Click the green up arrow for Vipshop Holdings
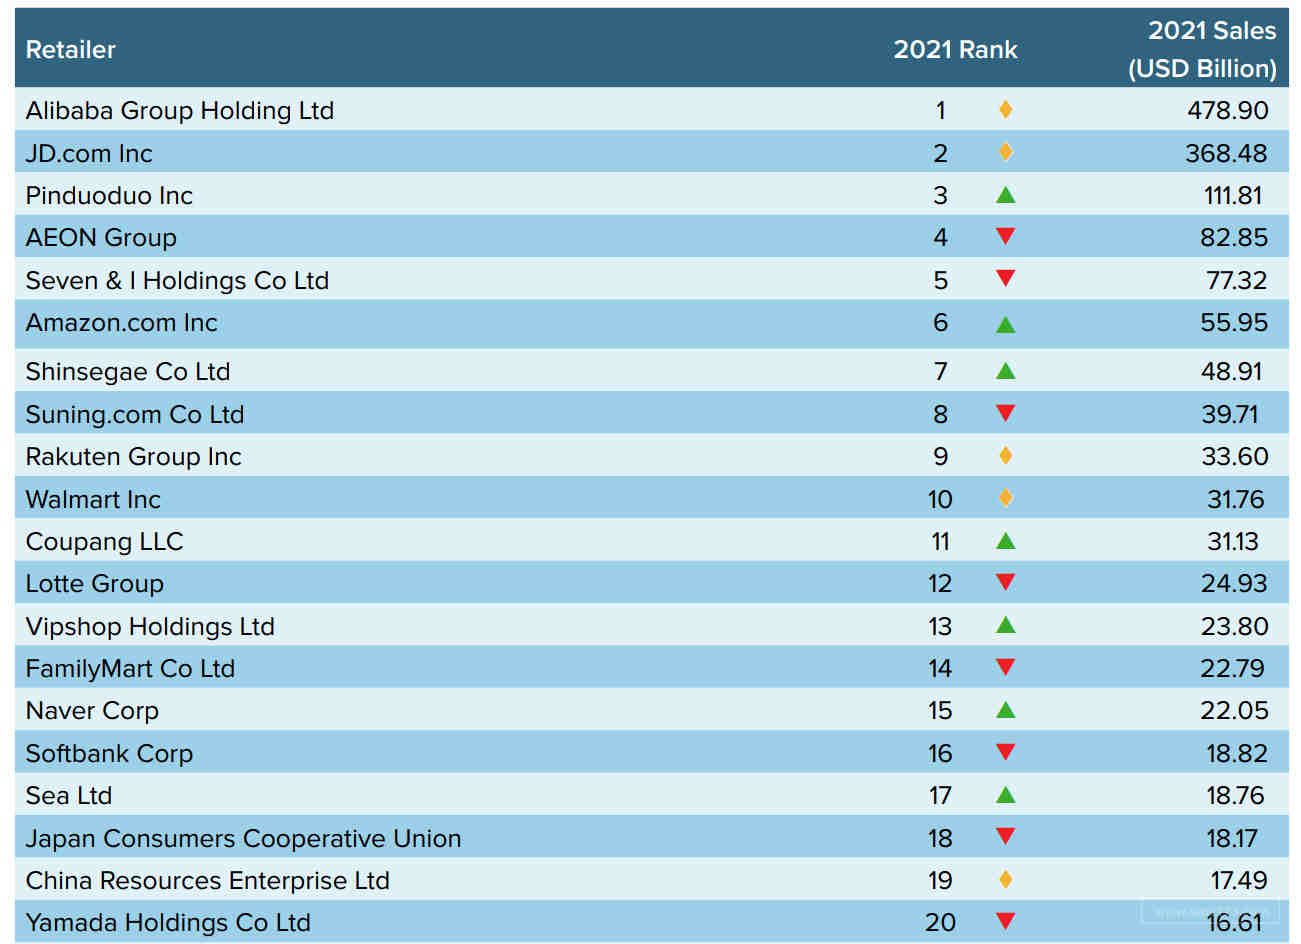Image resolution: width=1301 pixels, height=944 pixels. 1006,625
